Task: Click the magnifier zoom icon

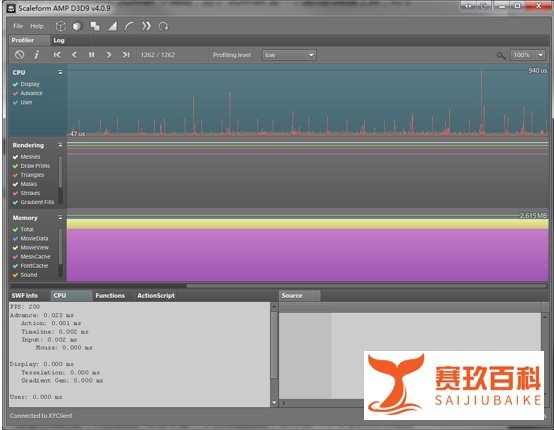Action: coord(501,55)
